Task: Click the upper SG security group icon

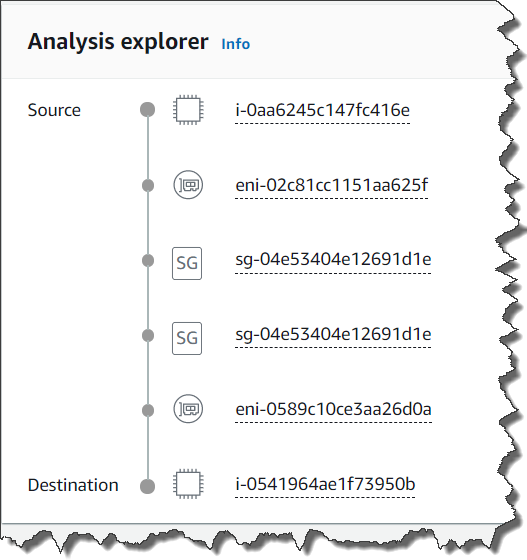Action: point(187,263)
